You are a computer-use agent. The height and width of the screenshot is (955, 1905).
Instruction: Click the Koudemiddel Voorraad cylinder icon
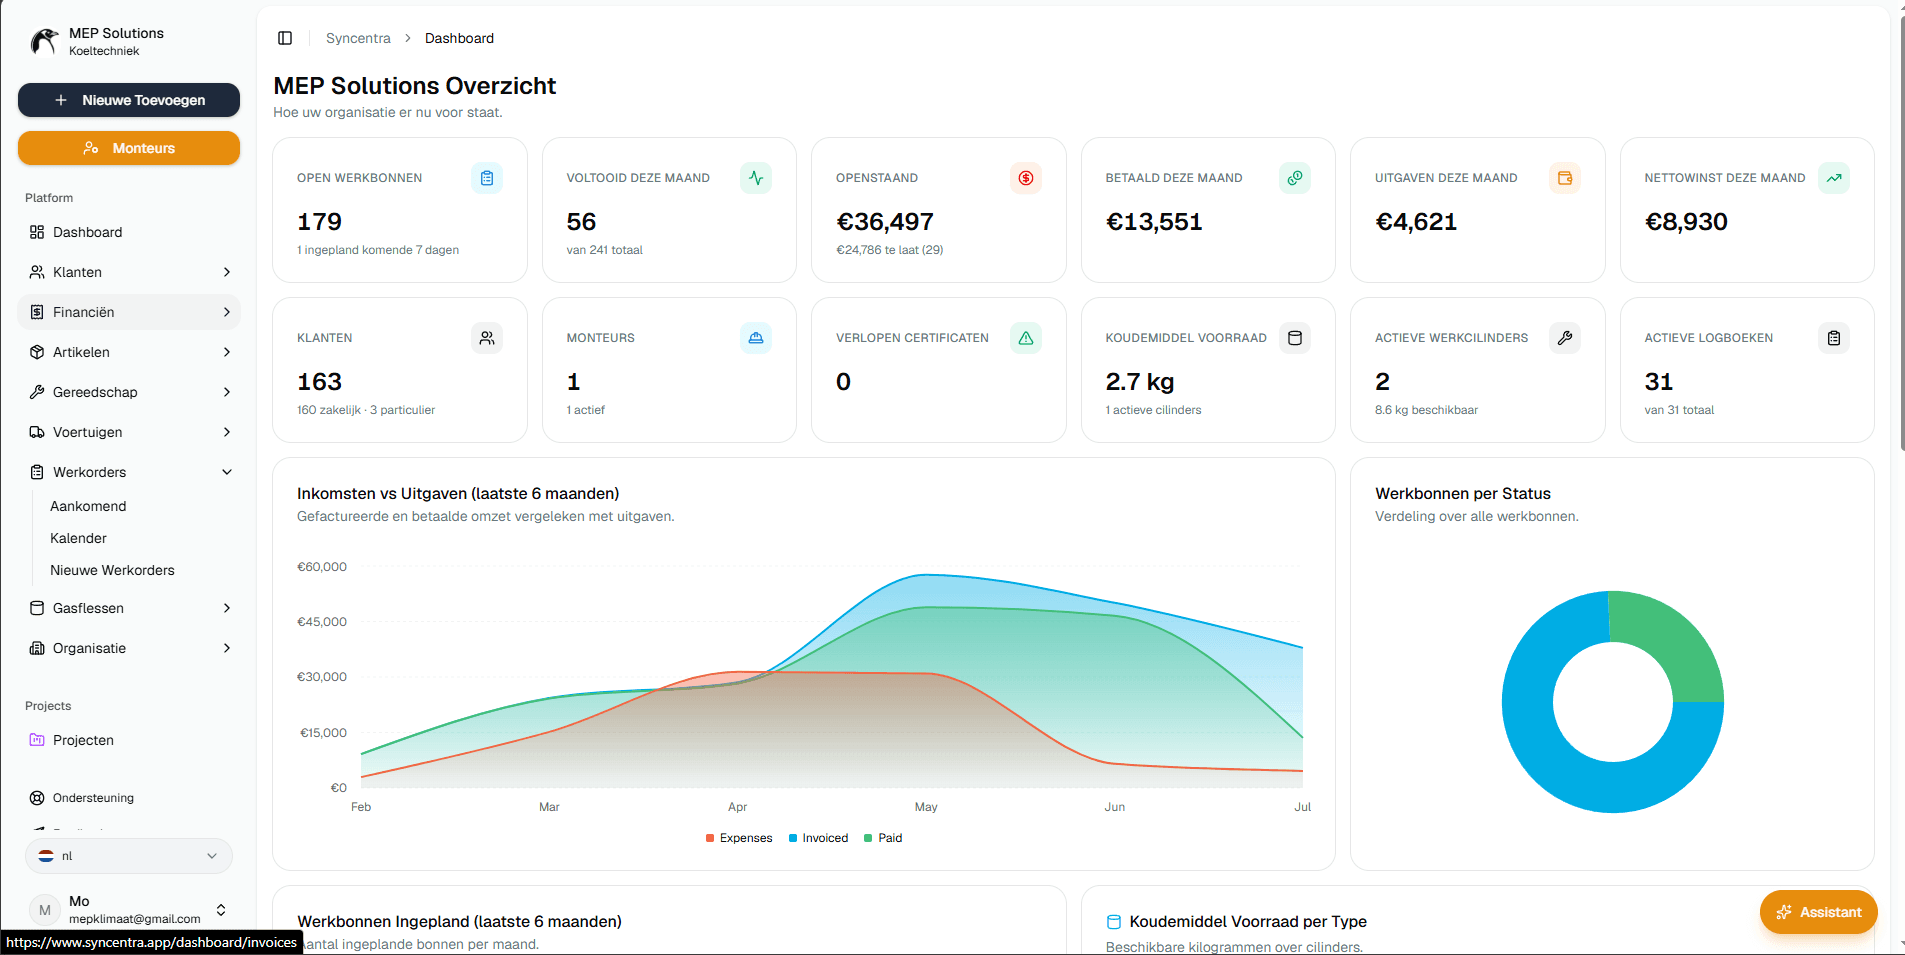coord(1295,338)
